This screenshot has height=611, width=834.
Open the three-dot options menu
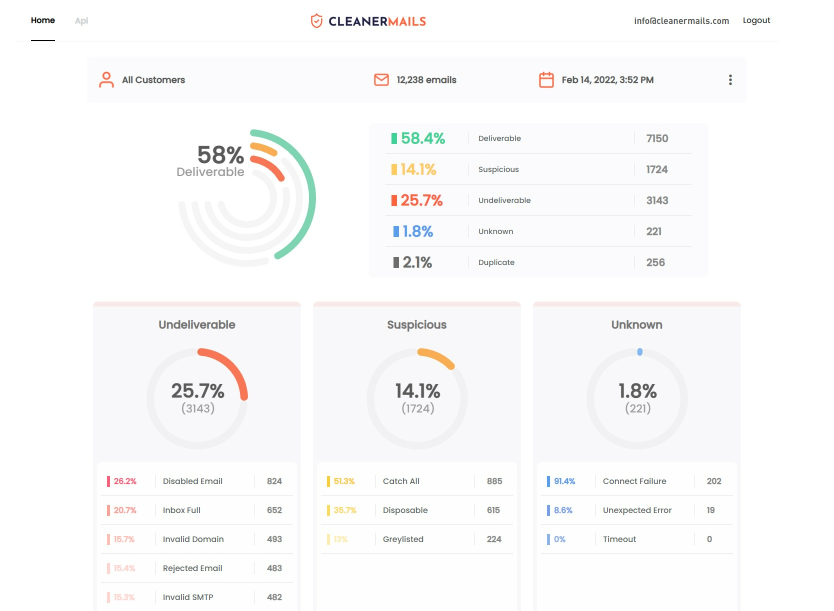click(730, 80)
